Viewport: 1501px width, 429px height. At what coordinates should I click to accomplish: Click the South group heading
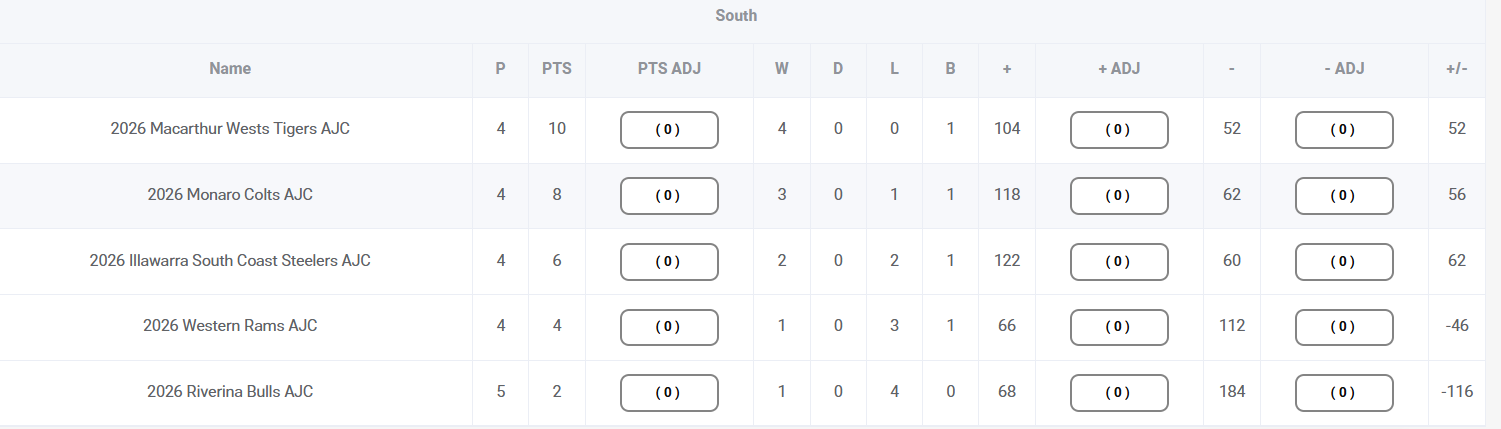coord(736,15)
